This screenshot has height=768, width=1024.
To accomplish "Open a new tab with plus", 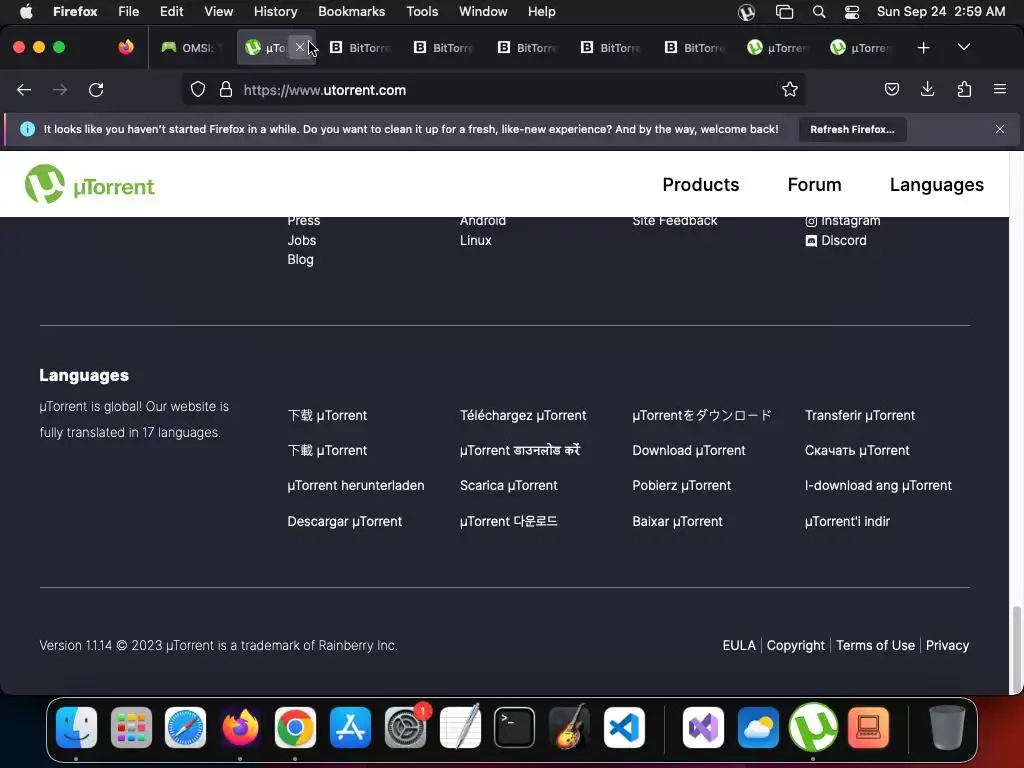I will (x=923, y=48).
